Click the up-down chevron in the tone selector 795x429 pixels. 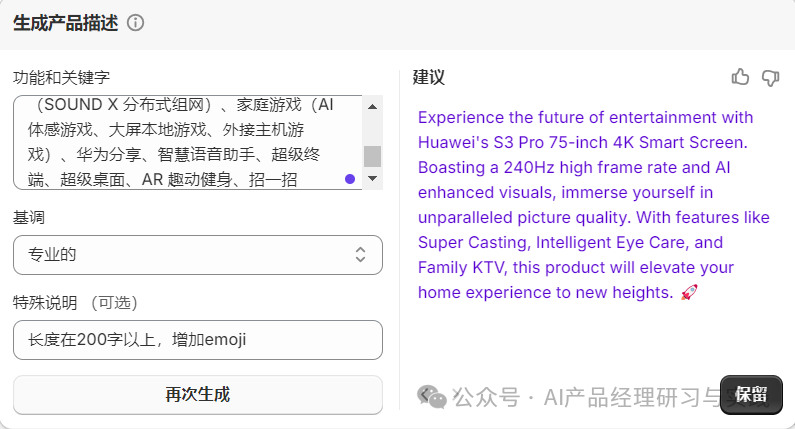[361, 255]
